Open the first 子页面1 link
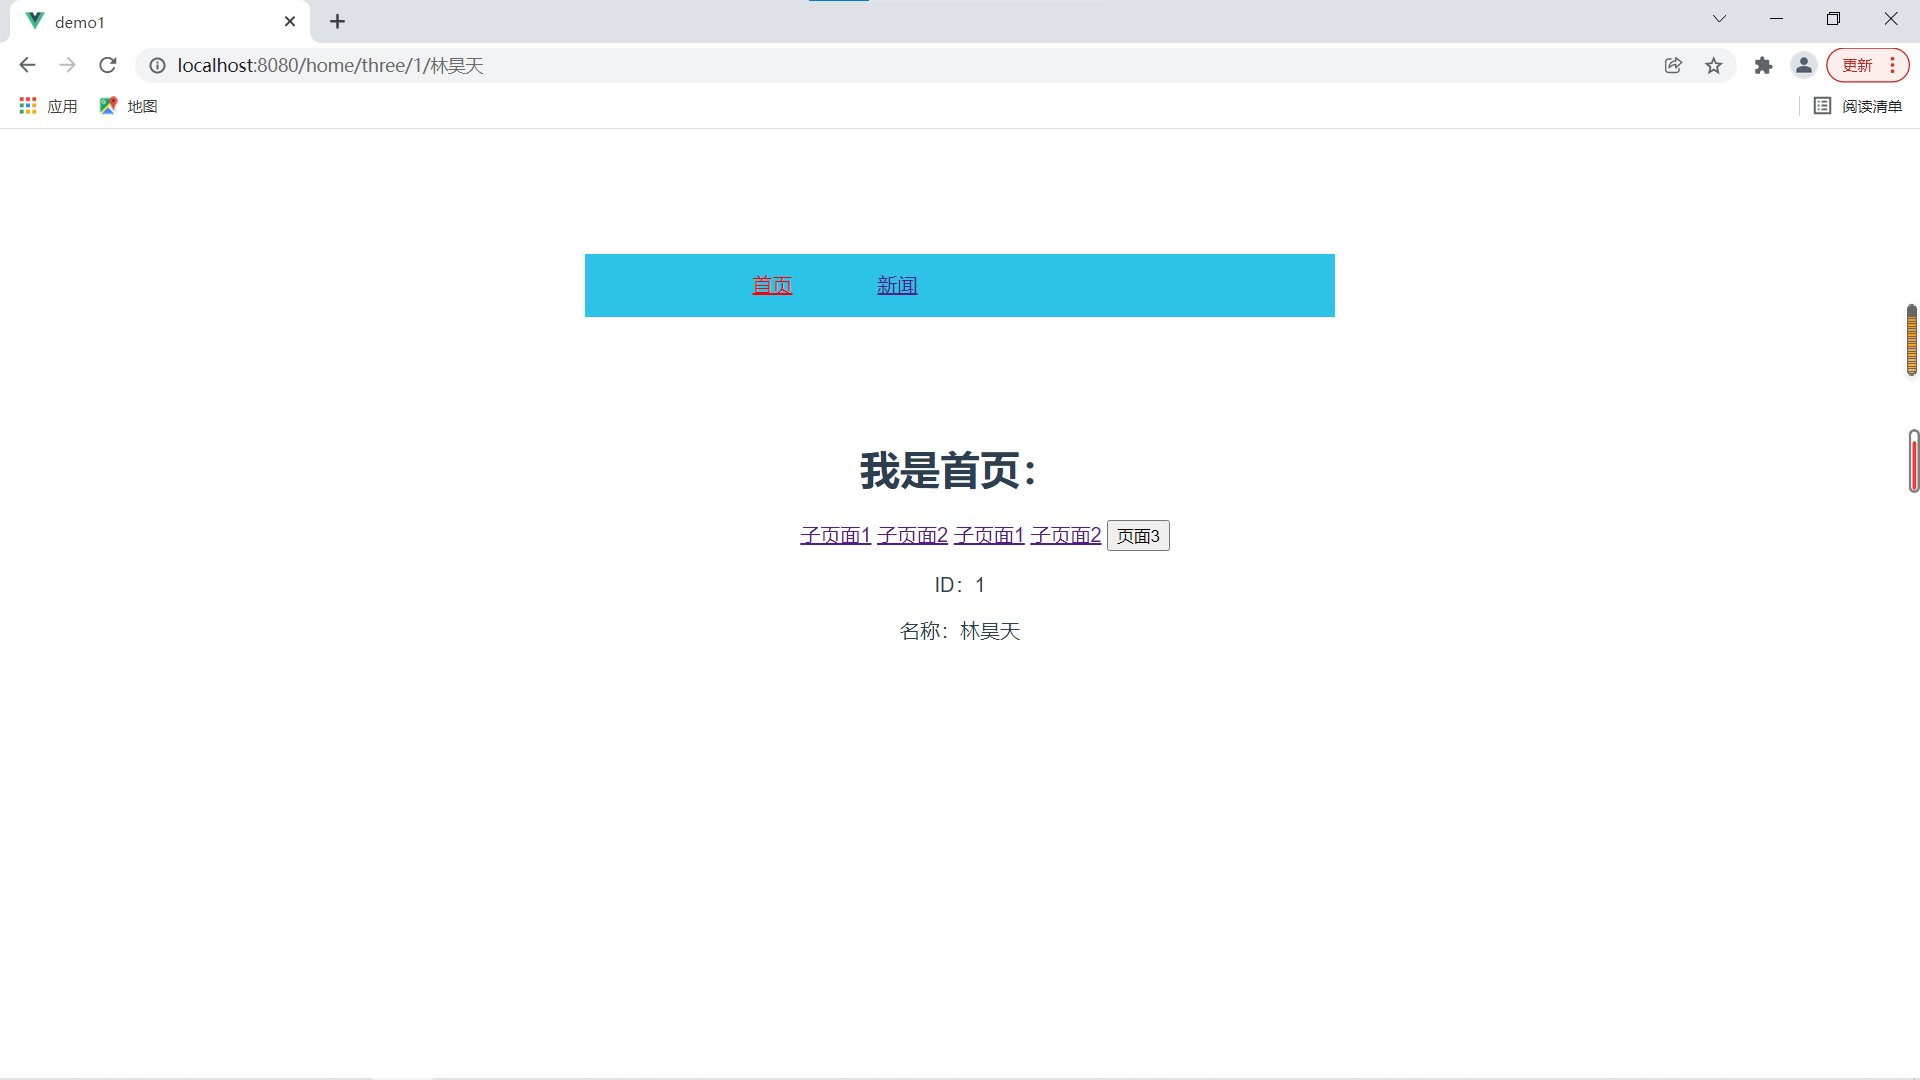Screen dimensions: 1920x1080 835,535
